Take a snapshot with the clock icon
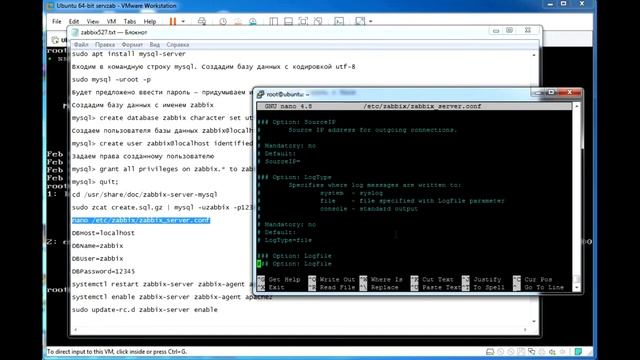640x360 pixels. pyautogui.click(x=223, y=21)
